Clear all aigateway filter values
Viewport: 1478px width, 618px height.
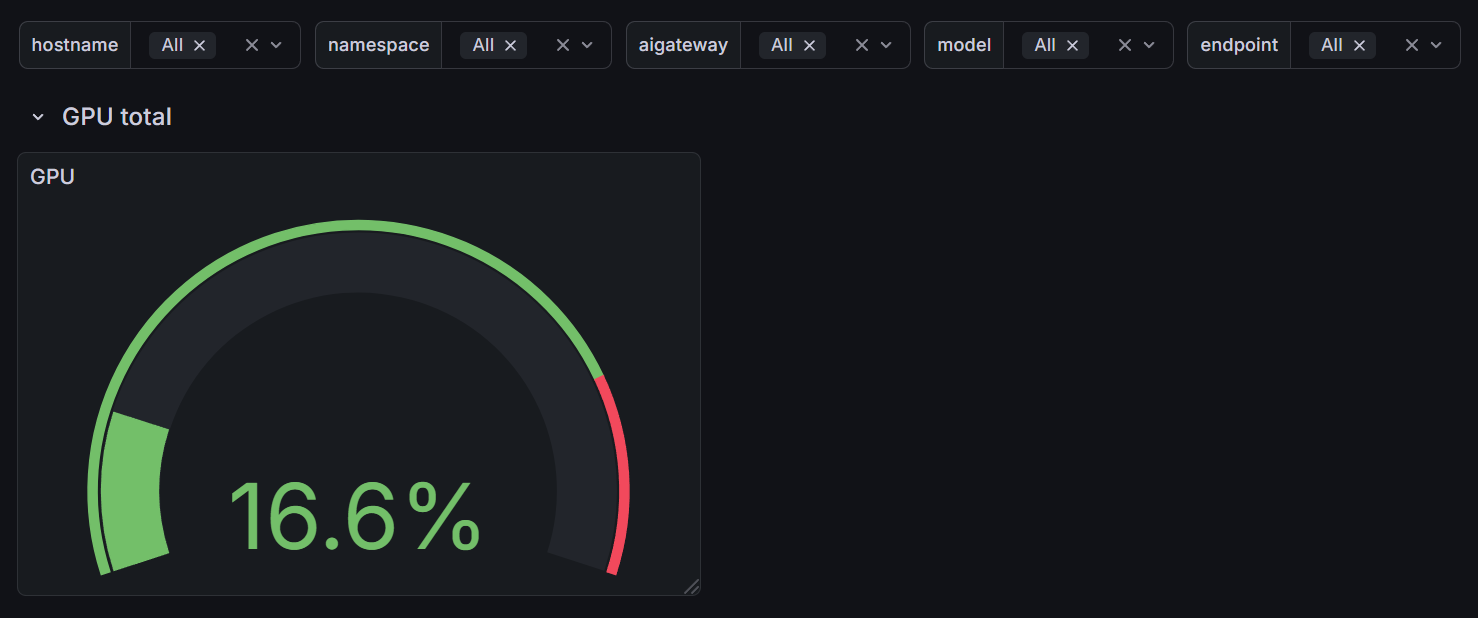click(x=862, y=45)
